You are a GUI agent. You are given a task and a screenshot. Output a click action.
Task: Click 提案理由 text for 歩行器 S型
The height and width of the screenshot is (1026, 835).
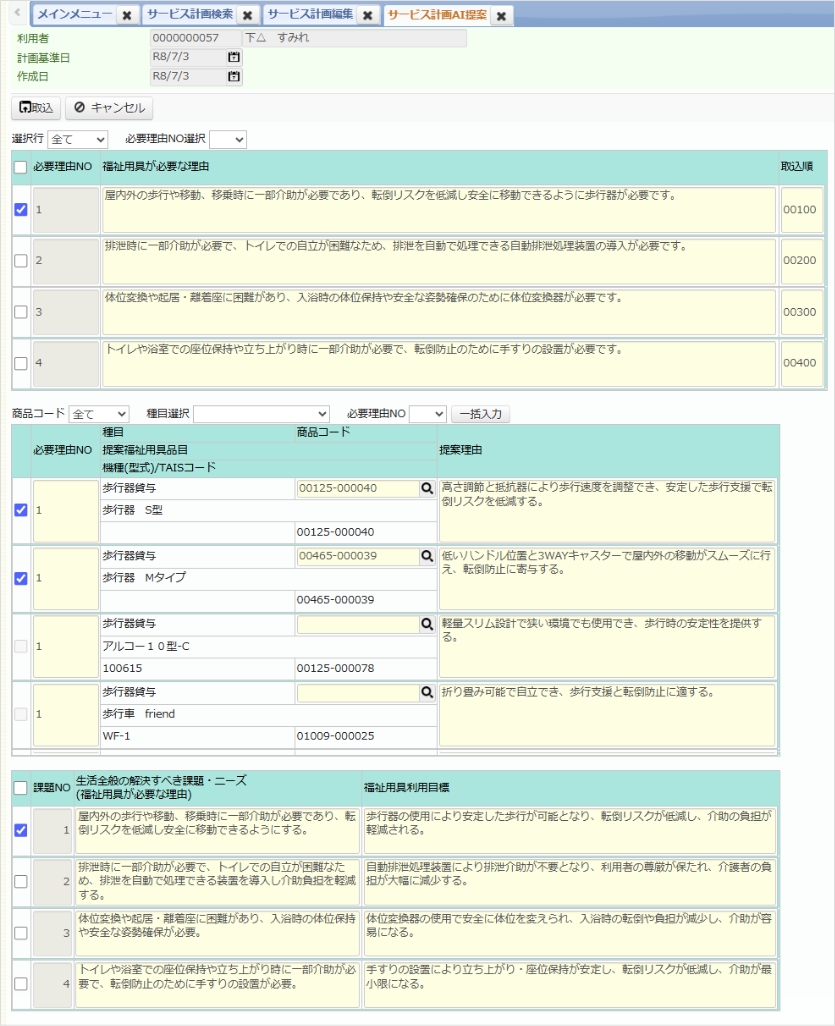pos(607,510)
